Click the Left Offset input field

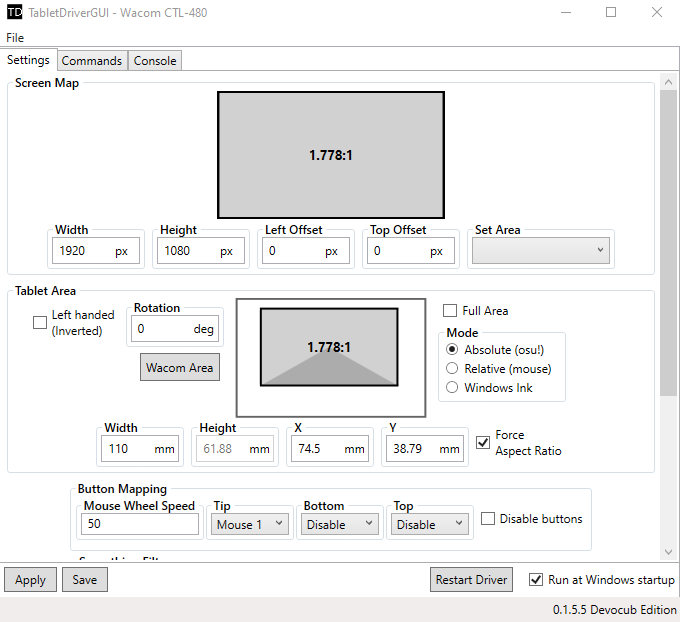coord(306,251)
